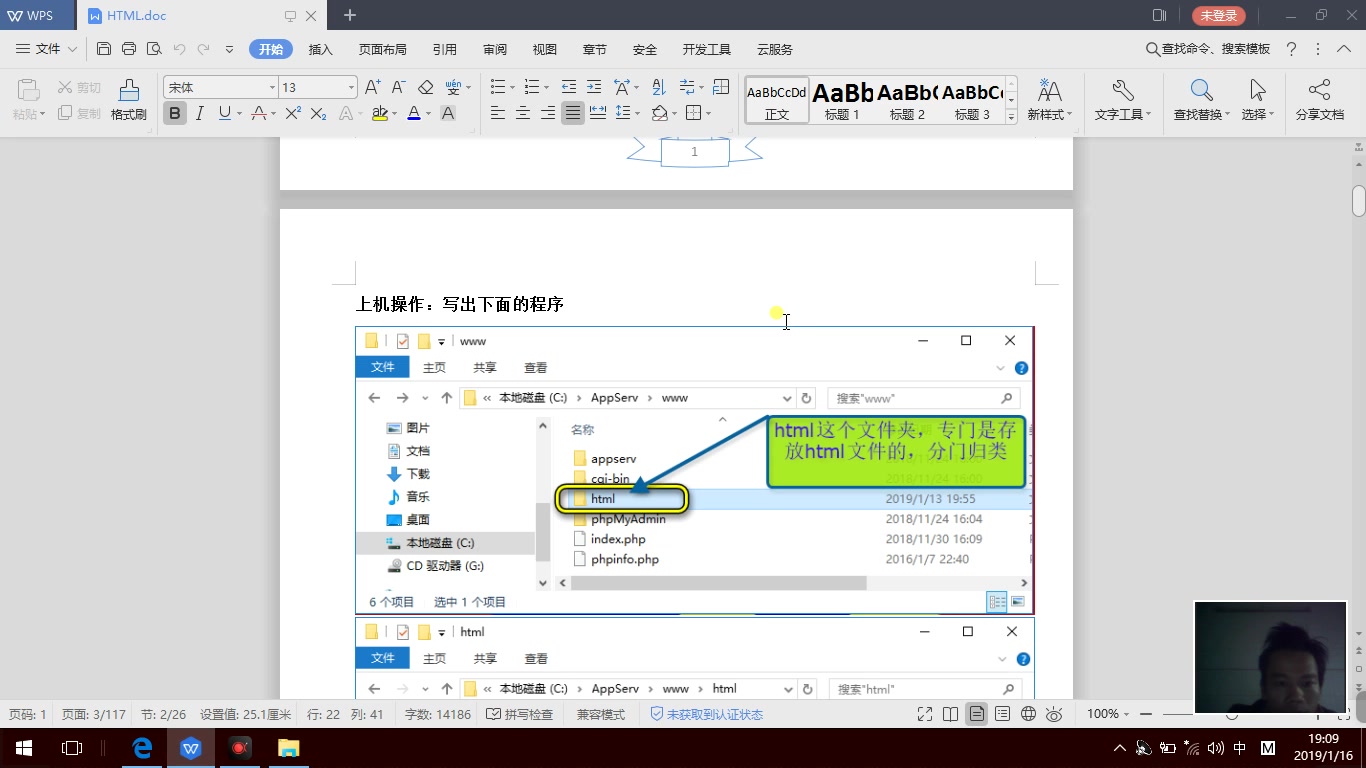The image size is (1366, 768).
Task: Switch to the WPS home tab
Action: (38, 15)
